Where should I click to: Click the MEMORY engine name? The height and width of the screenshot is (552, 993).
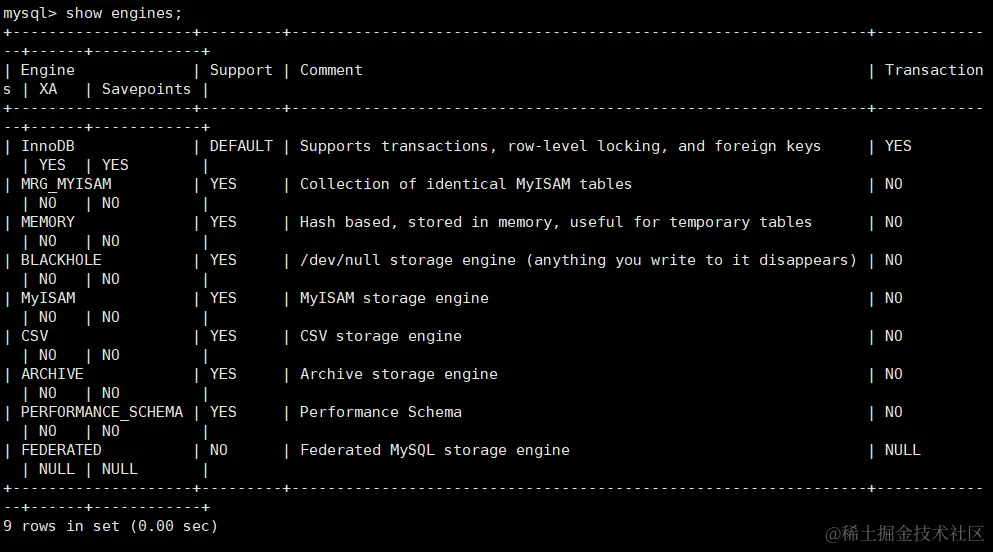47,222
